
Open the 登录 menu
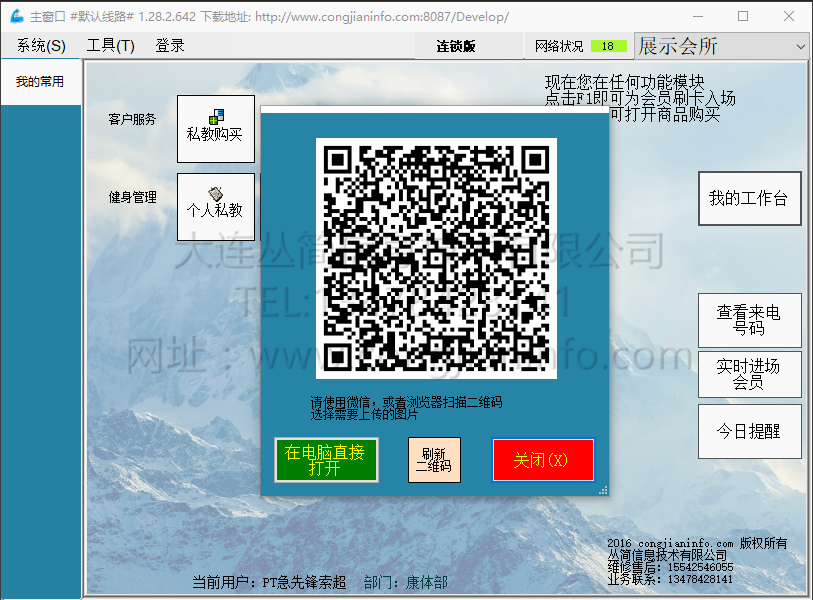(x=170, y=46)
